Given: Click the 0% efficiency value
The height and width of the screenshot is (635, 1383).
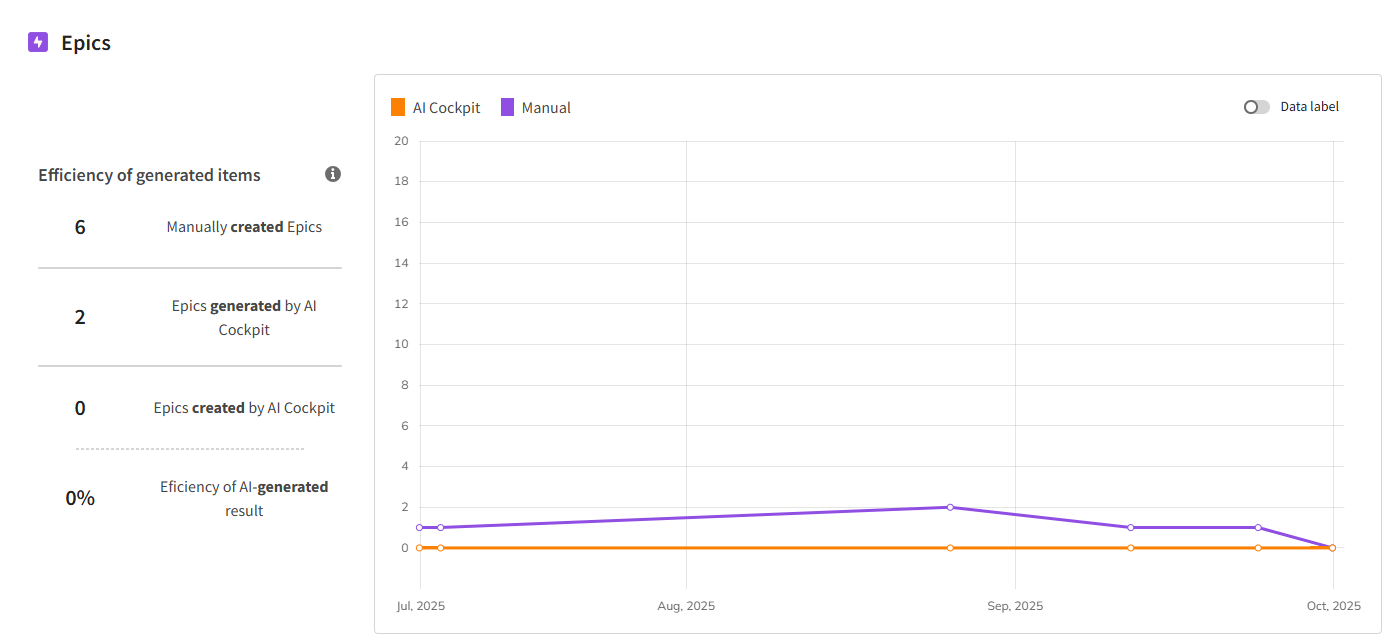Looking at the screenshot, I should click(80, 498).
